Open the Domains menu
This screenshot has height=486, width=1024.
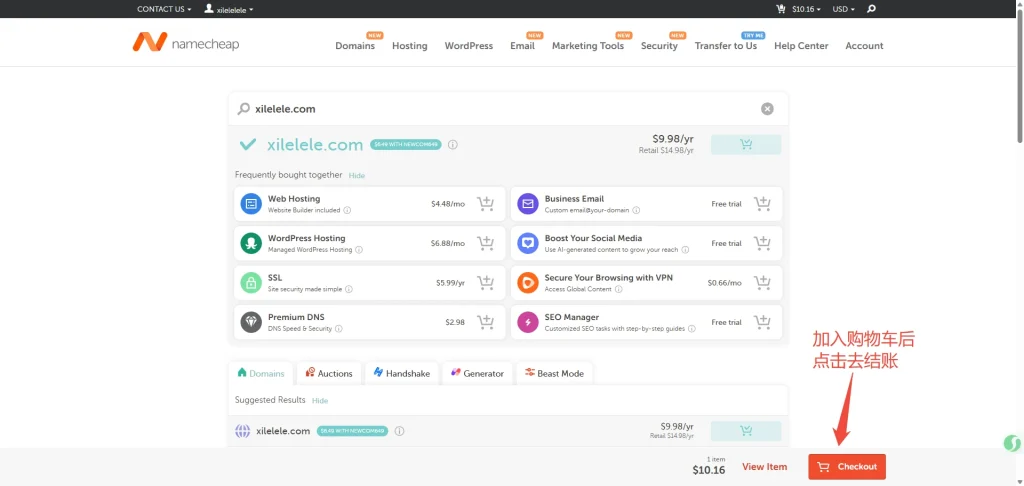coord(355,46)
